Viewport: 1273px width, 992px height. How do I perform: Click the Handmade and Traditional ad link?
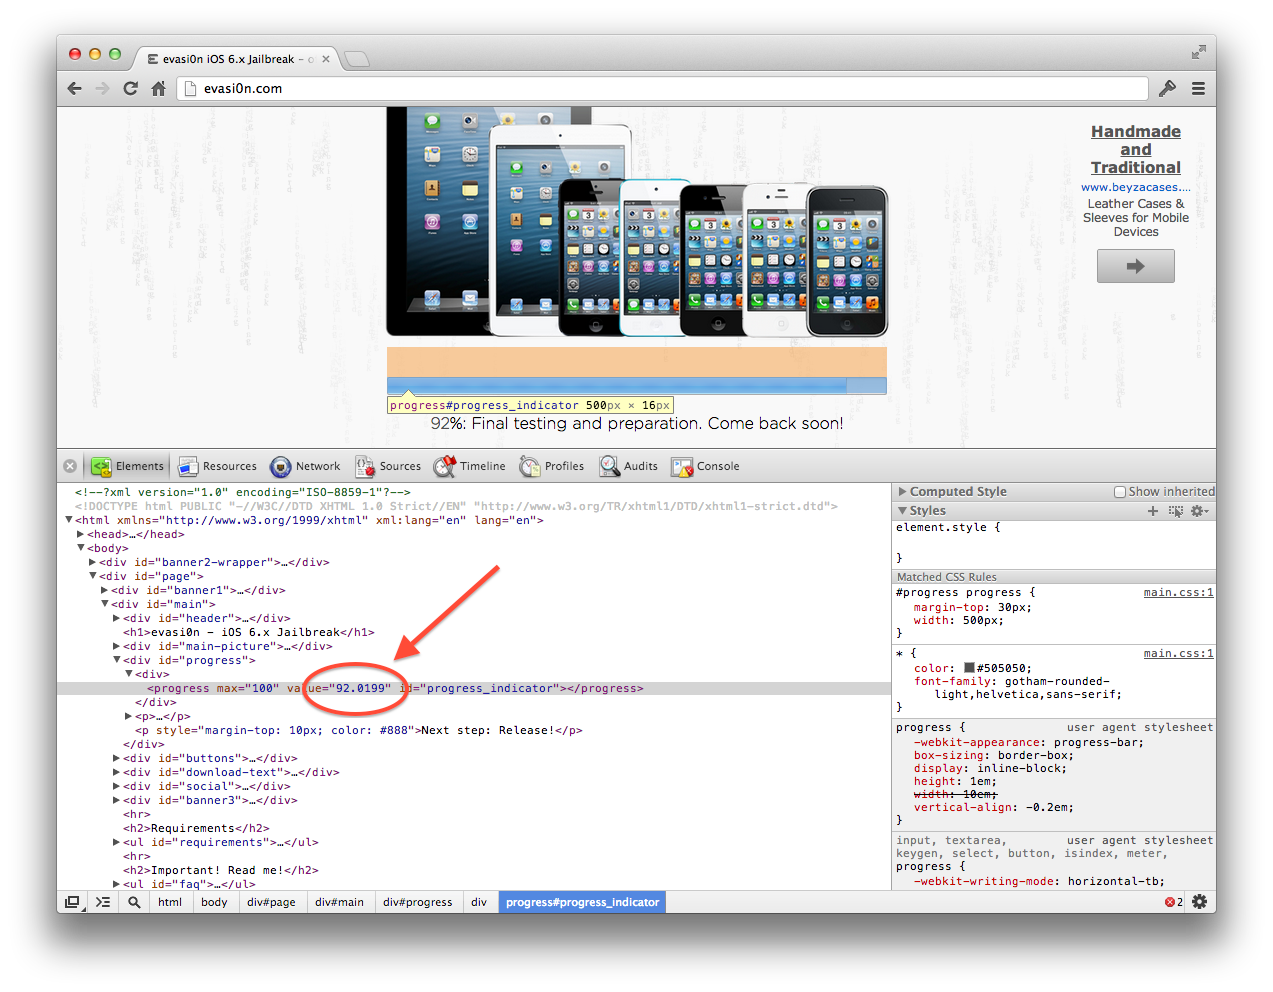(1135, 150)
